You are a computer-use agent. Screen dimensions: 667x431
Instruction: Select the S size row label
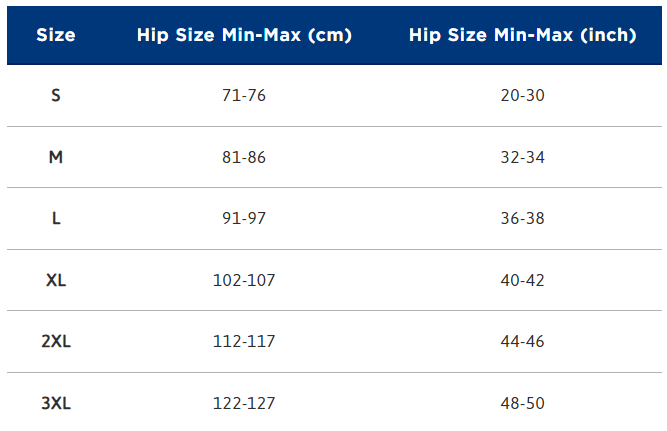tap(56, 96)
